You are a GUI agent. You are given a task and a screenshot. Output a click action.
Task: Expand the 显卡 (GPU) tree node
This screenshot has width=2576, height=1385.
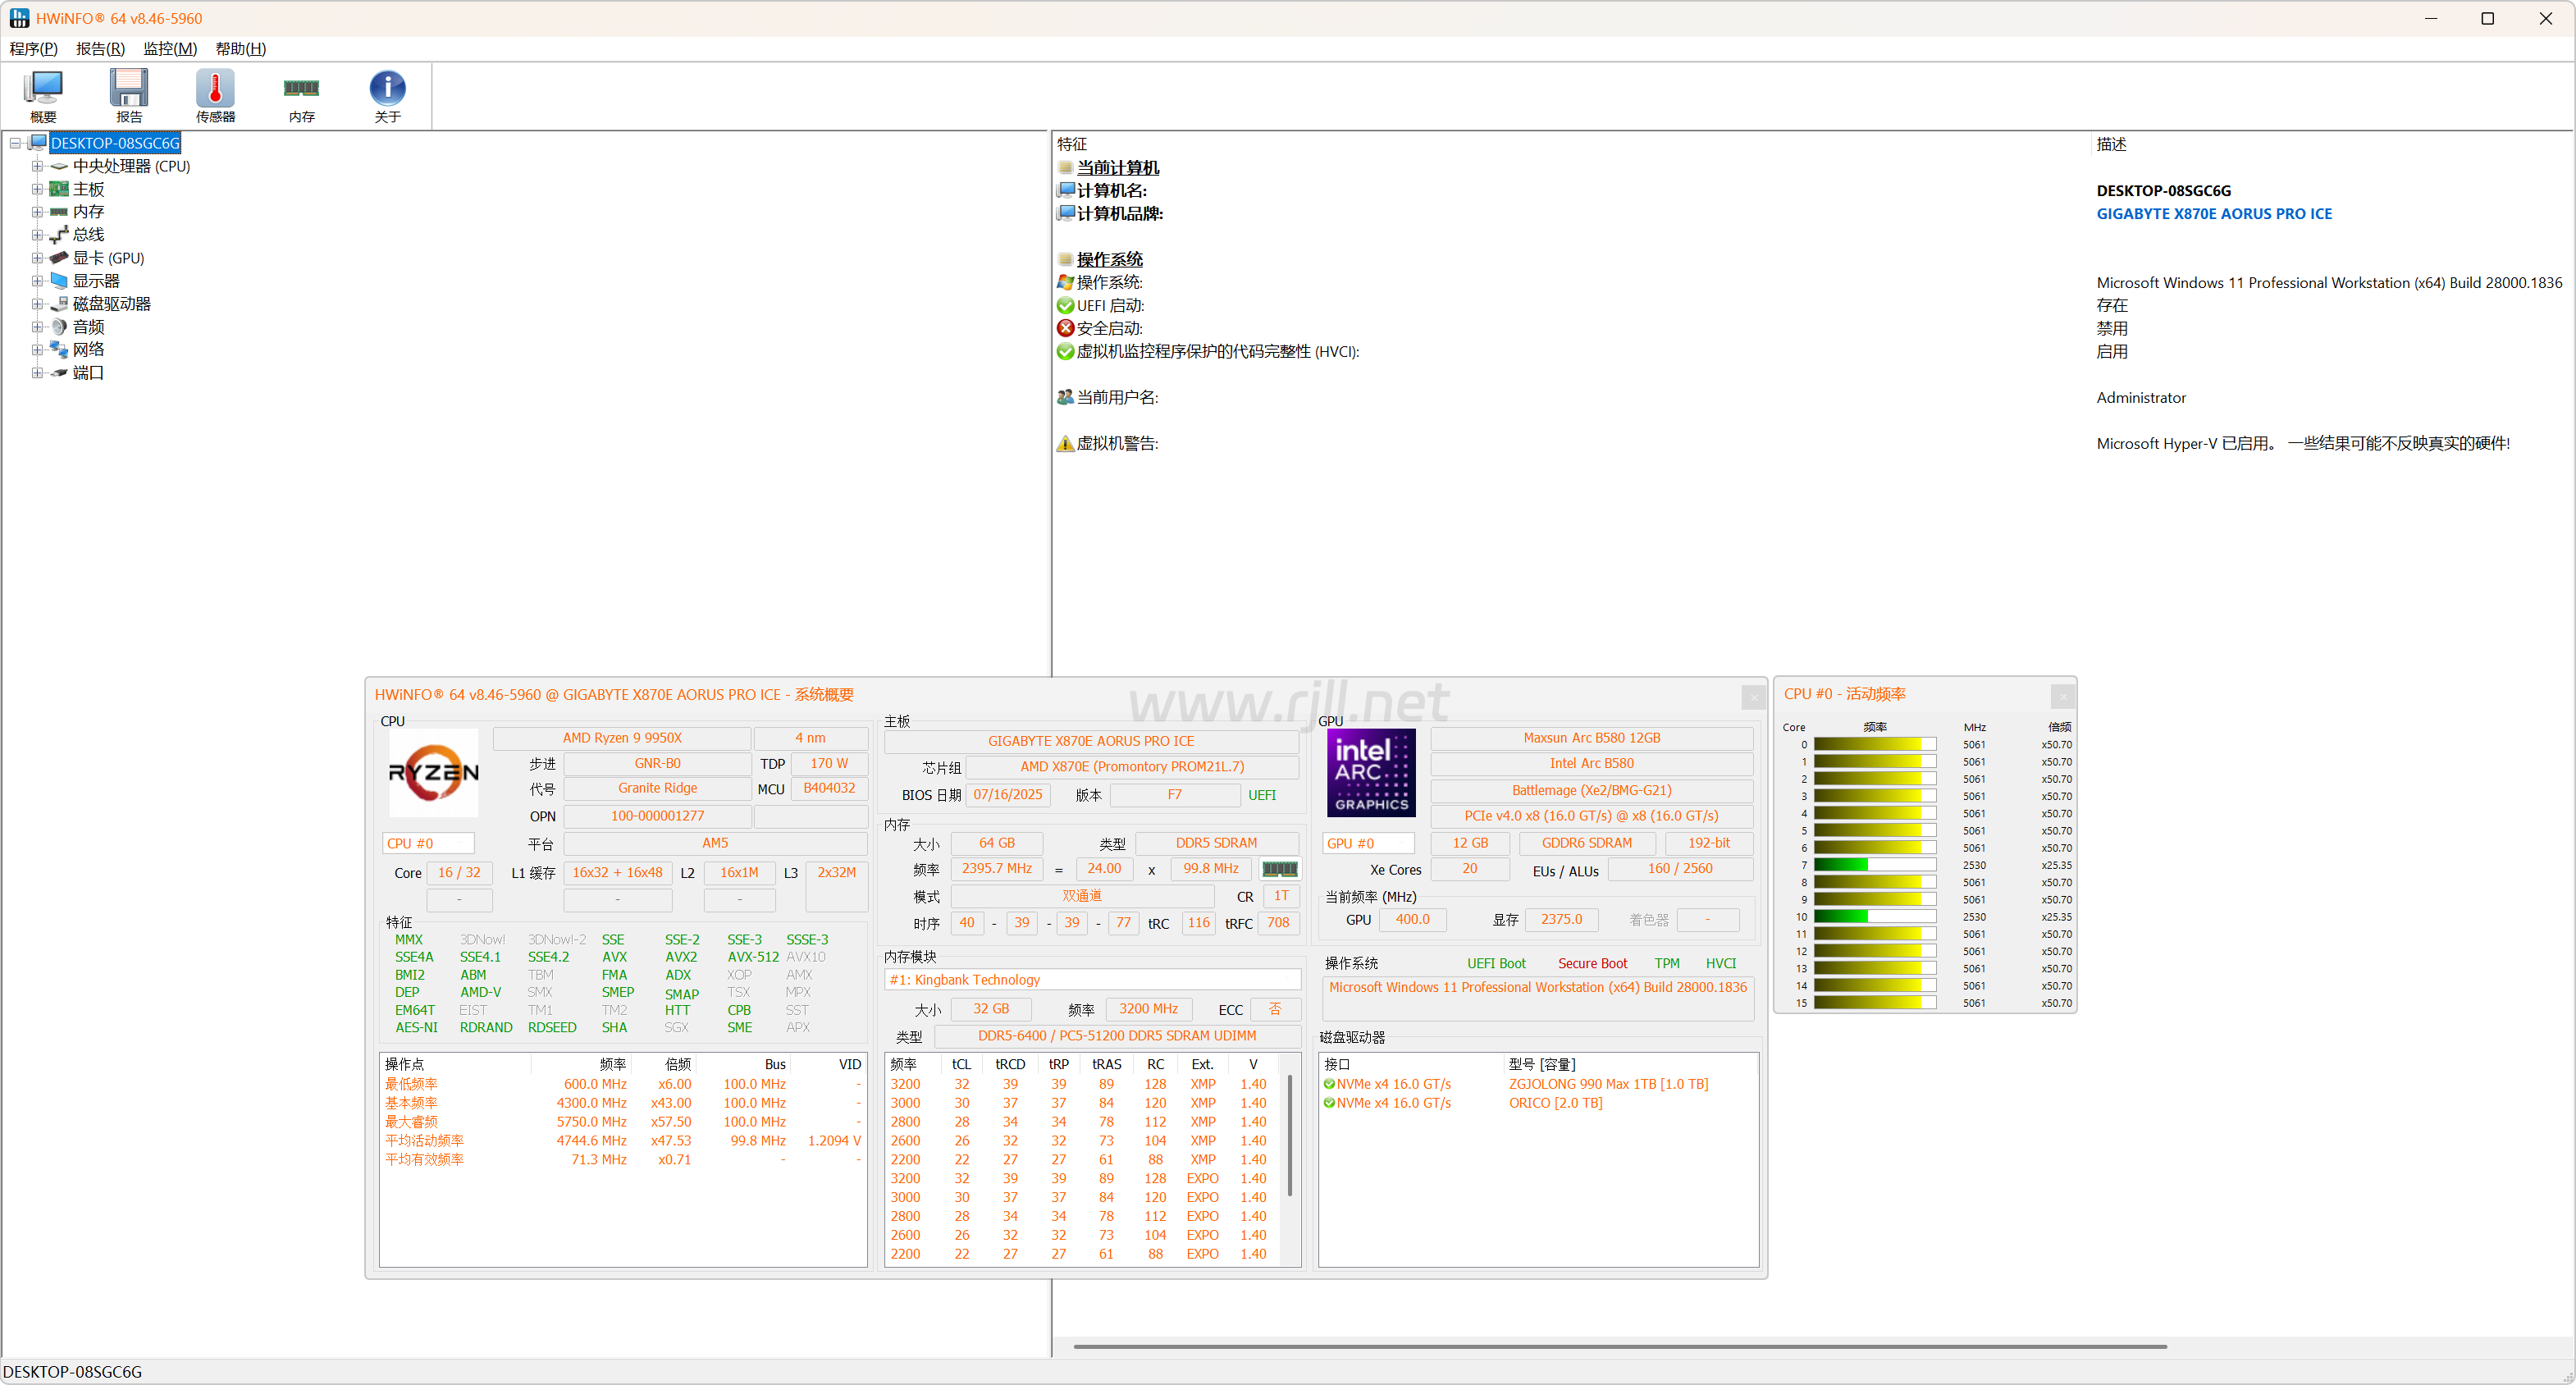(x=37, y=258)
